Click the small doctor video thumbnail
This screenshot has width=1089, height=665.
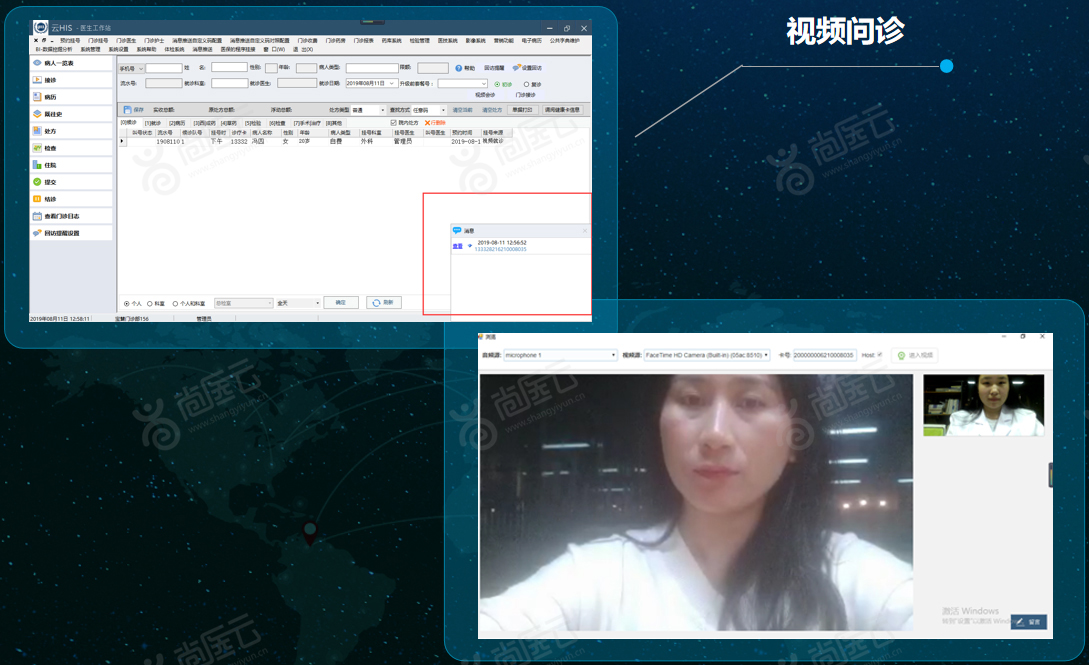[x=983, y=405]
